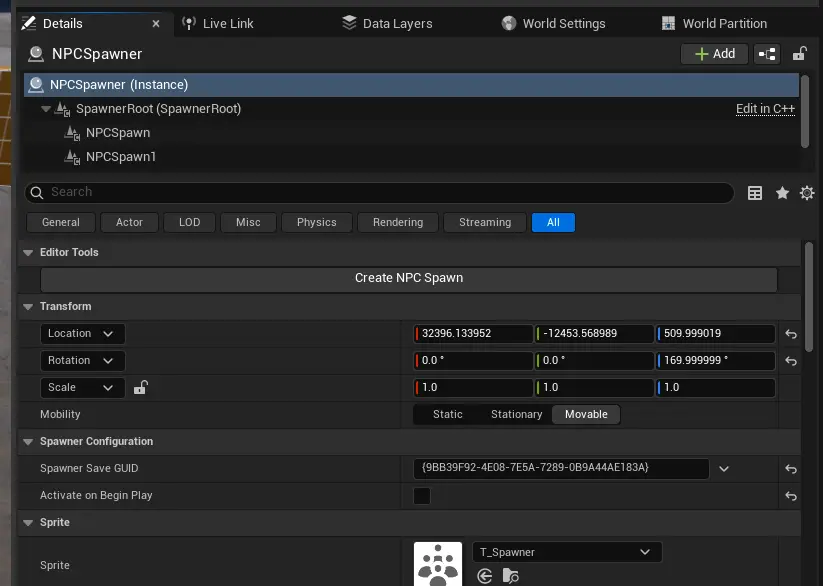The height and width of the screenshot is (586, 823).
Task: Set Mobility to Static
Action: coord(447,414)
